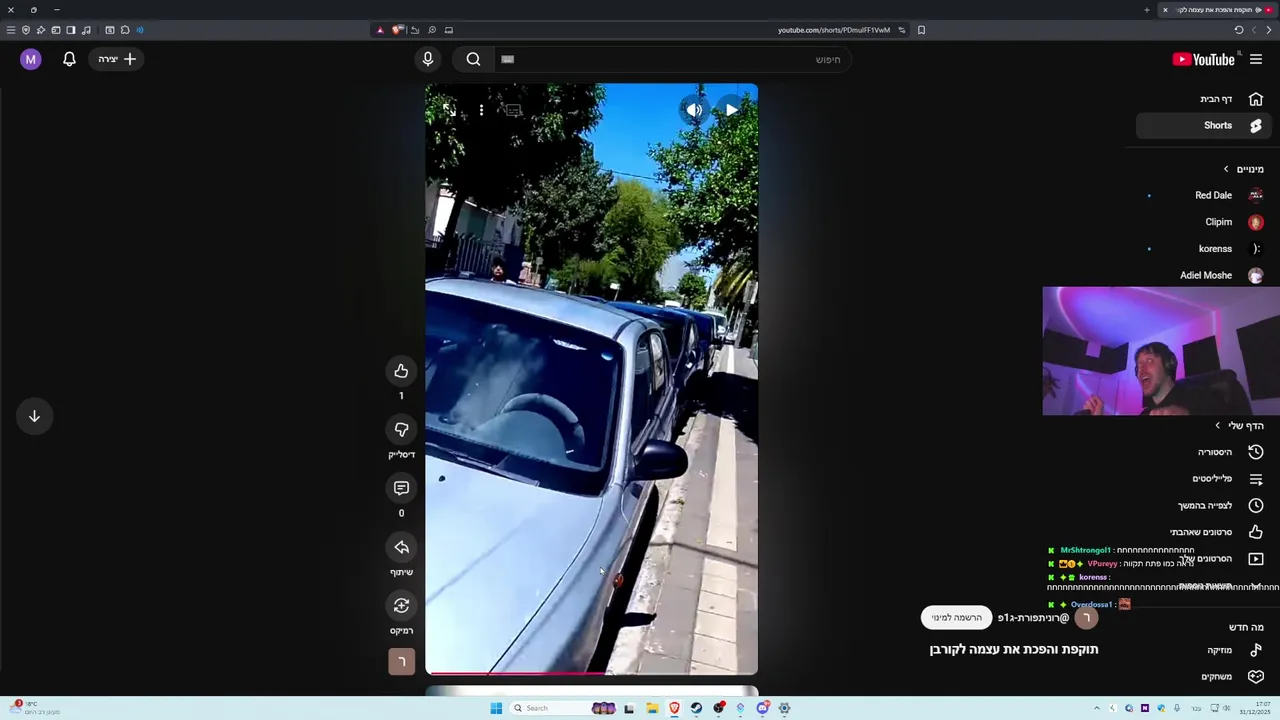Viewport: 1280px width, 720px height.
Task: Open the browser music note icon
Action: [86, 30]
